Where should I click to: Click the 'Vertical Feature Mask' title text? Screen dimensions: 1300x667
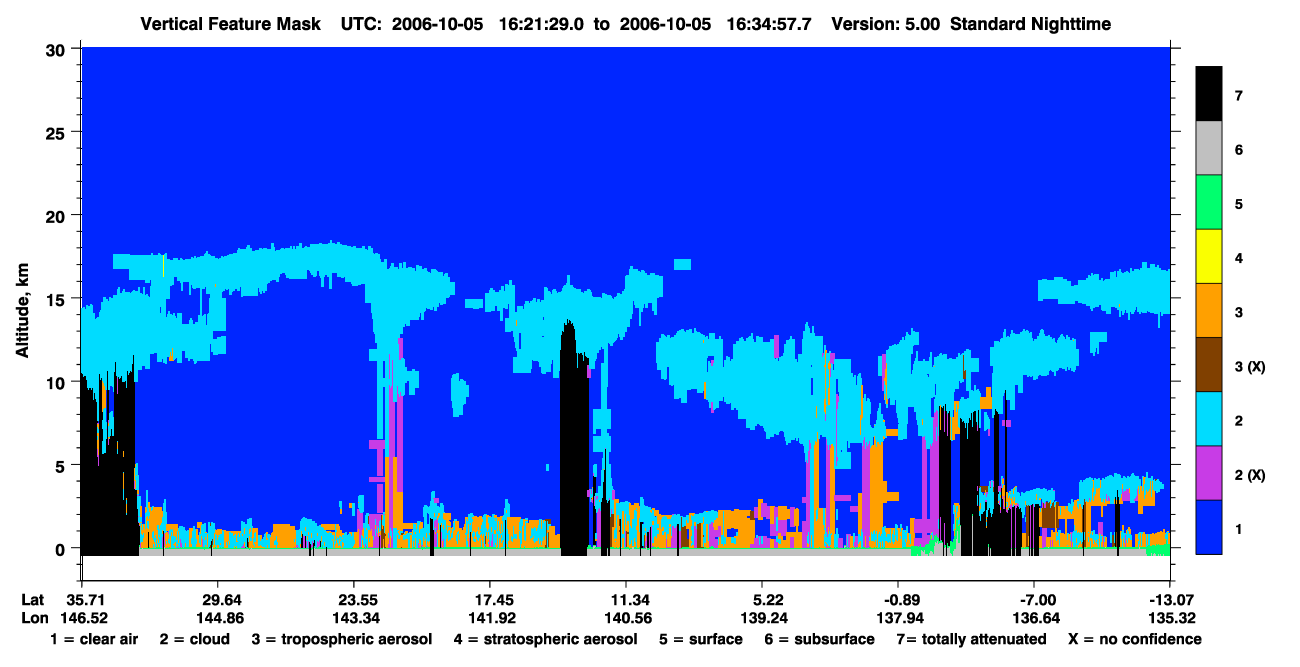coord(232,23)
